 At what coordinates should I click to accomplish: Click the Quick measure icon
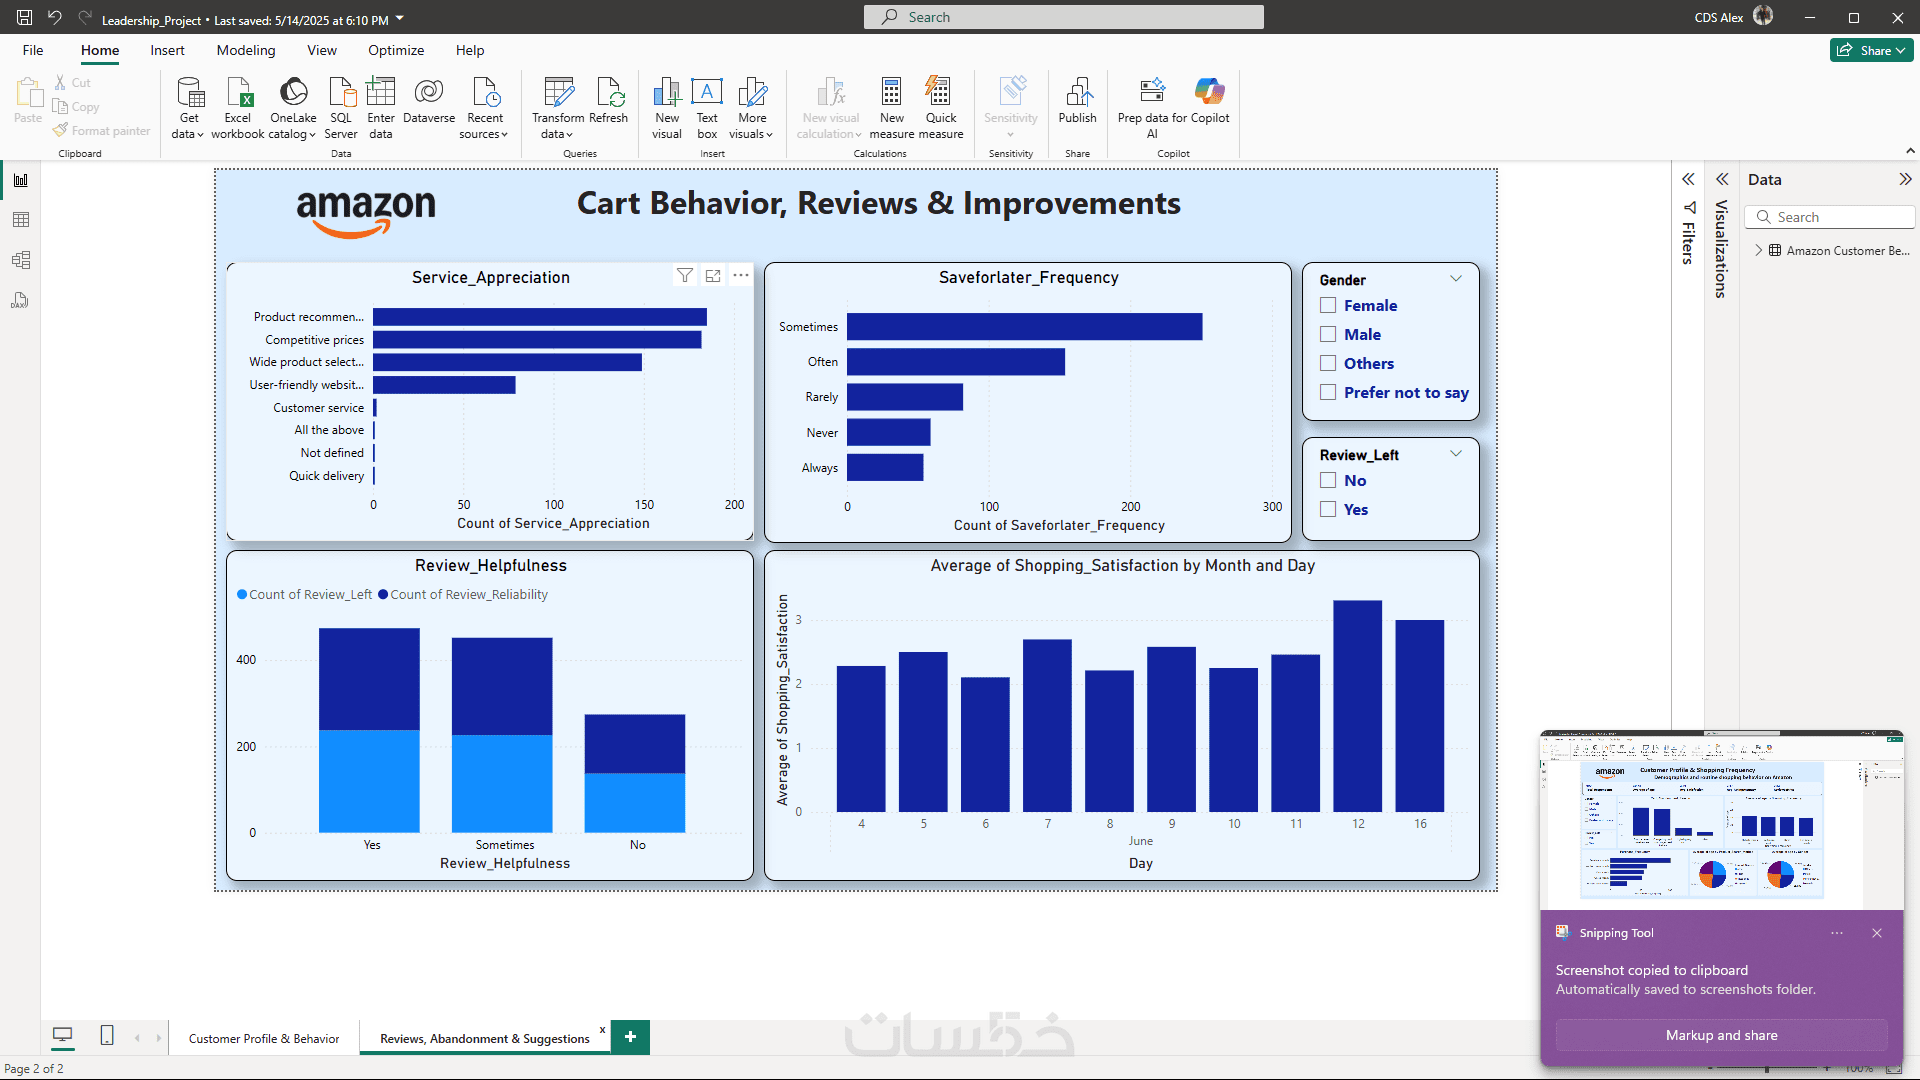(940, 93)
